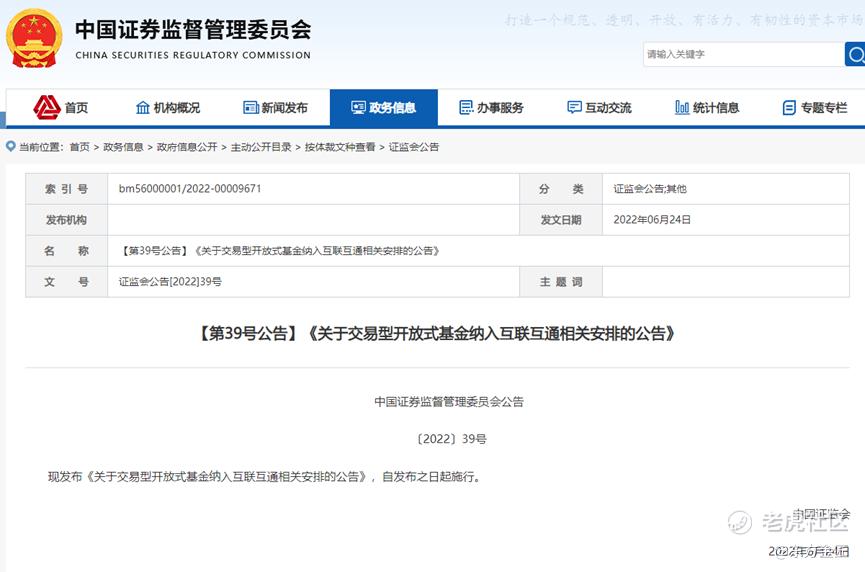Click the 索引号 table label
This screenshot has width=865, height=572.
tap(66, 189)
